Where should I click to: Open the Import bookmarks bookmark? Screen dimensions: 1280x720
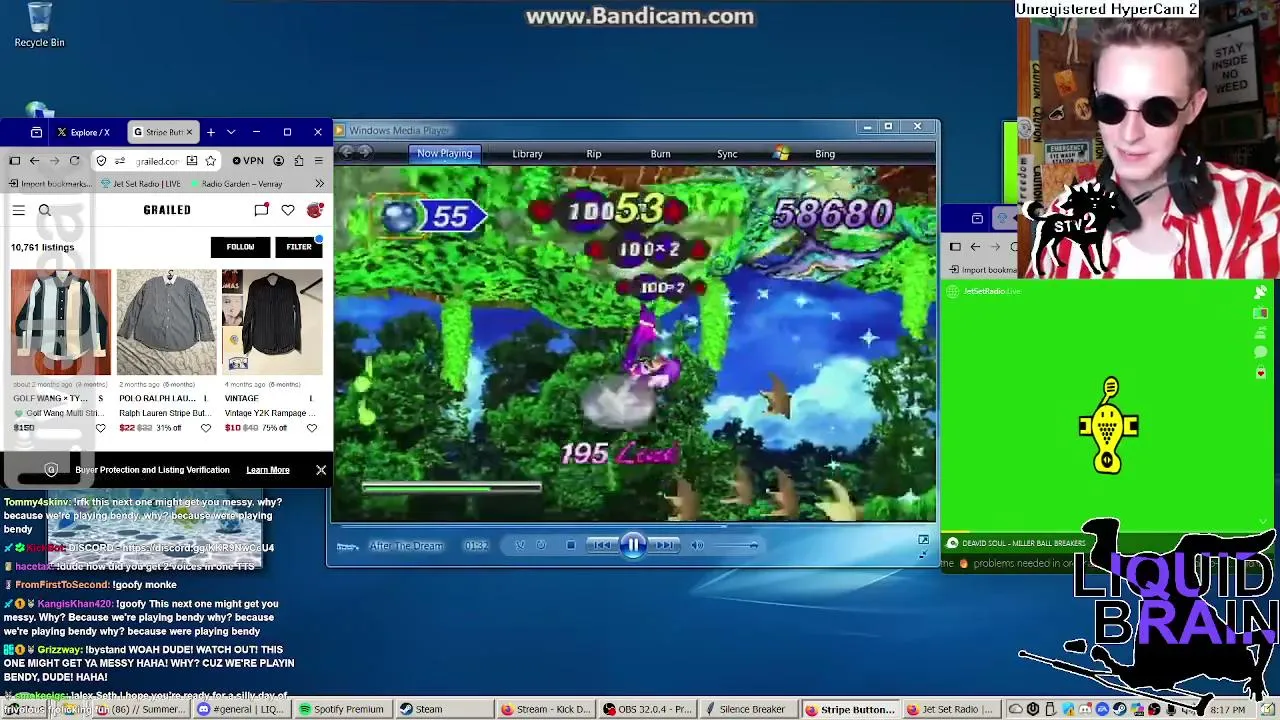point(49,184)
